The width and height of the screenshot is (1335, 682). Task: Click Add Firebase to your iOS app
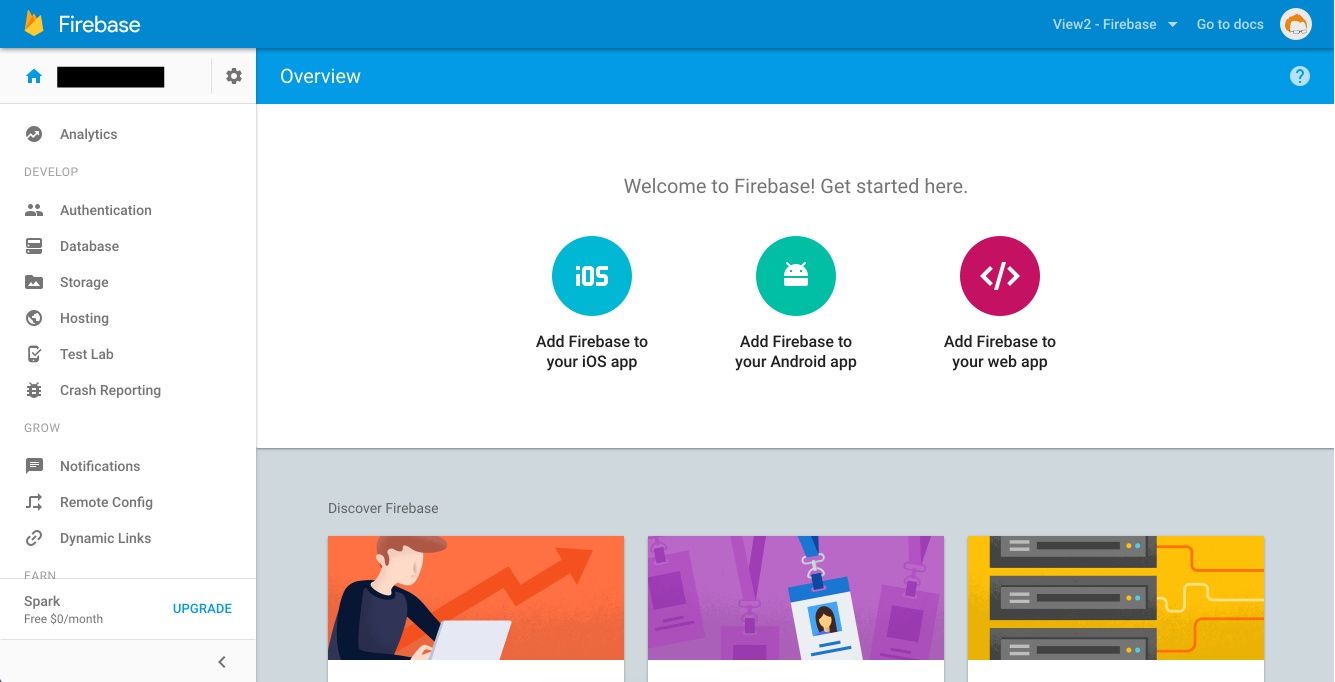[592, 351]
